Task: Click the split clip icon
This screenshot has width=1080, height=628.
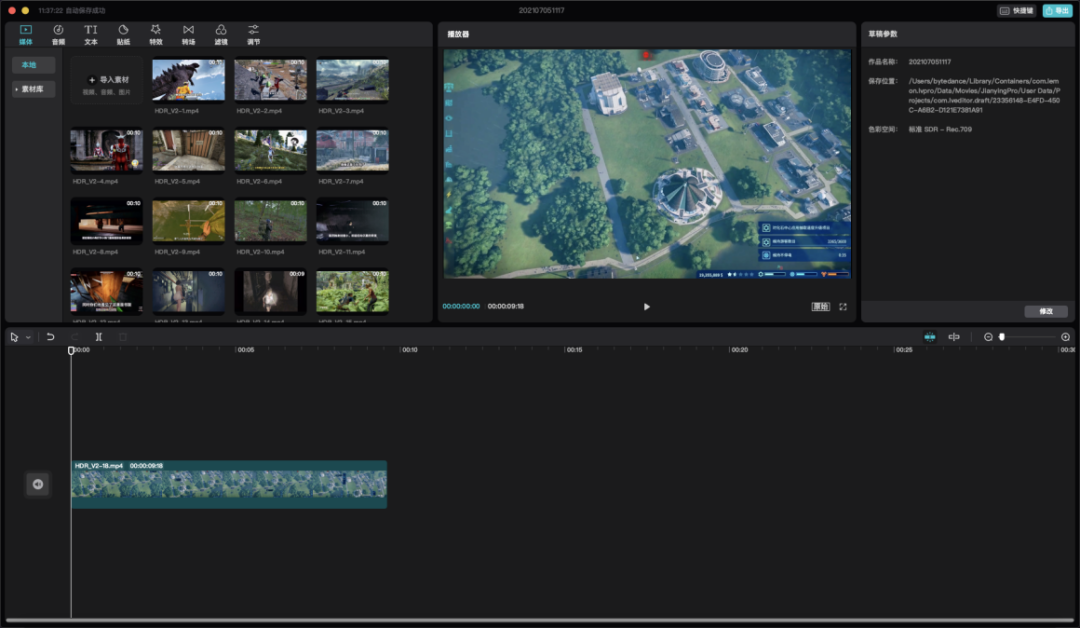Action: pyautogui.click(x=98, y=337)
